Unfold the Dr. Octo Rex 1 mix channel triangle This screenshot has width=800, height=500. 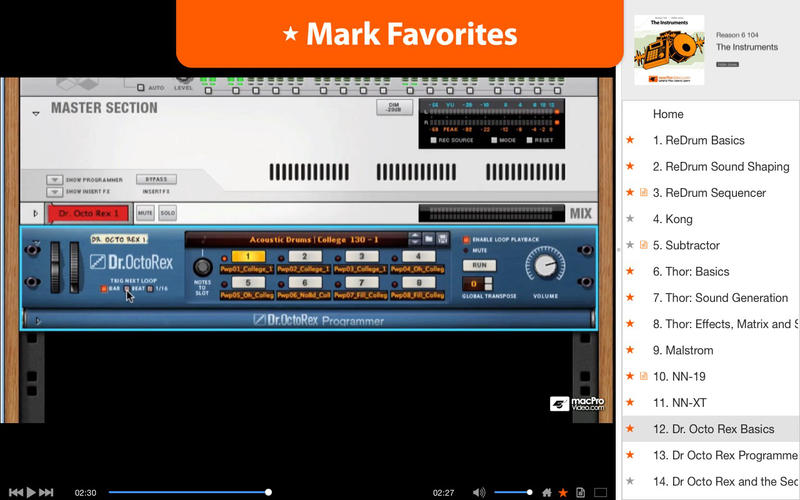(x=35, y=213)
